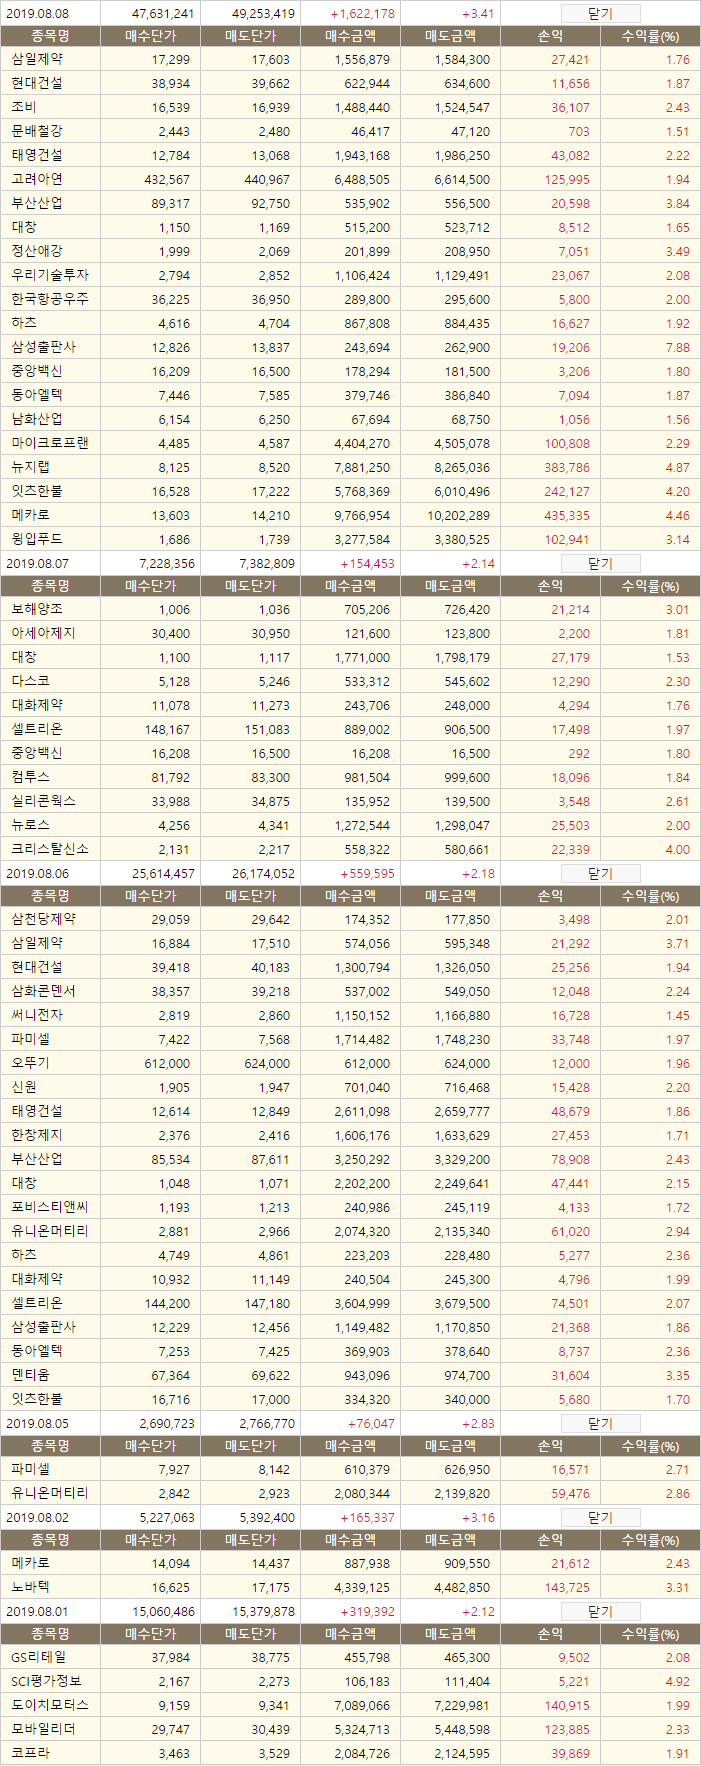Collapse the 2019.08.06 trades via 닫기
The image size is (701, 1766).
tap(600, 874)
